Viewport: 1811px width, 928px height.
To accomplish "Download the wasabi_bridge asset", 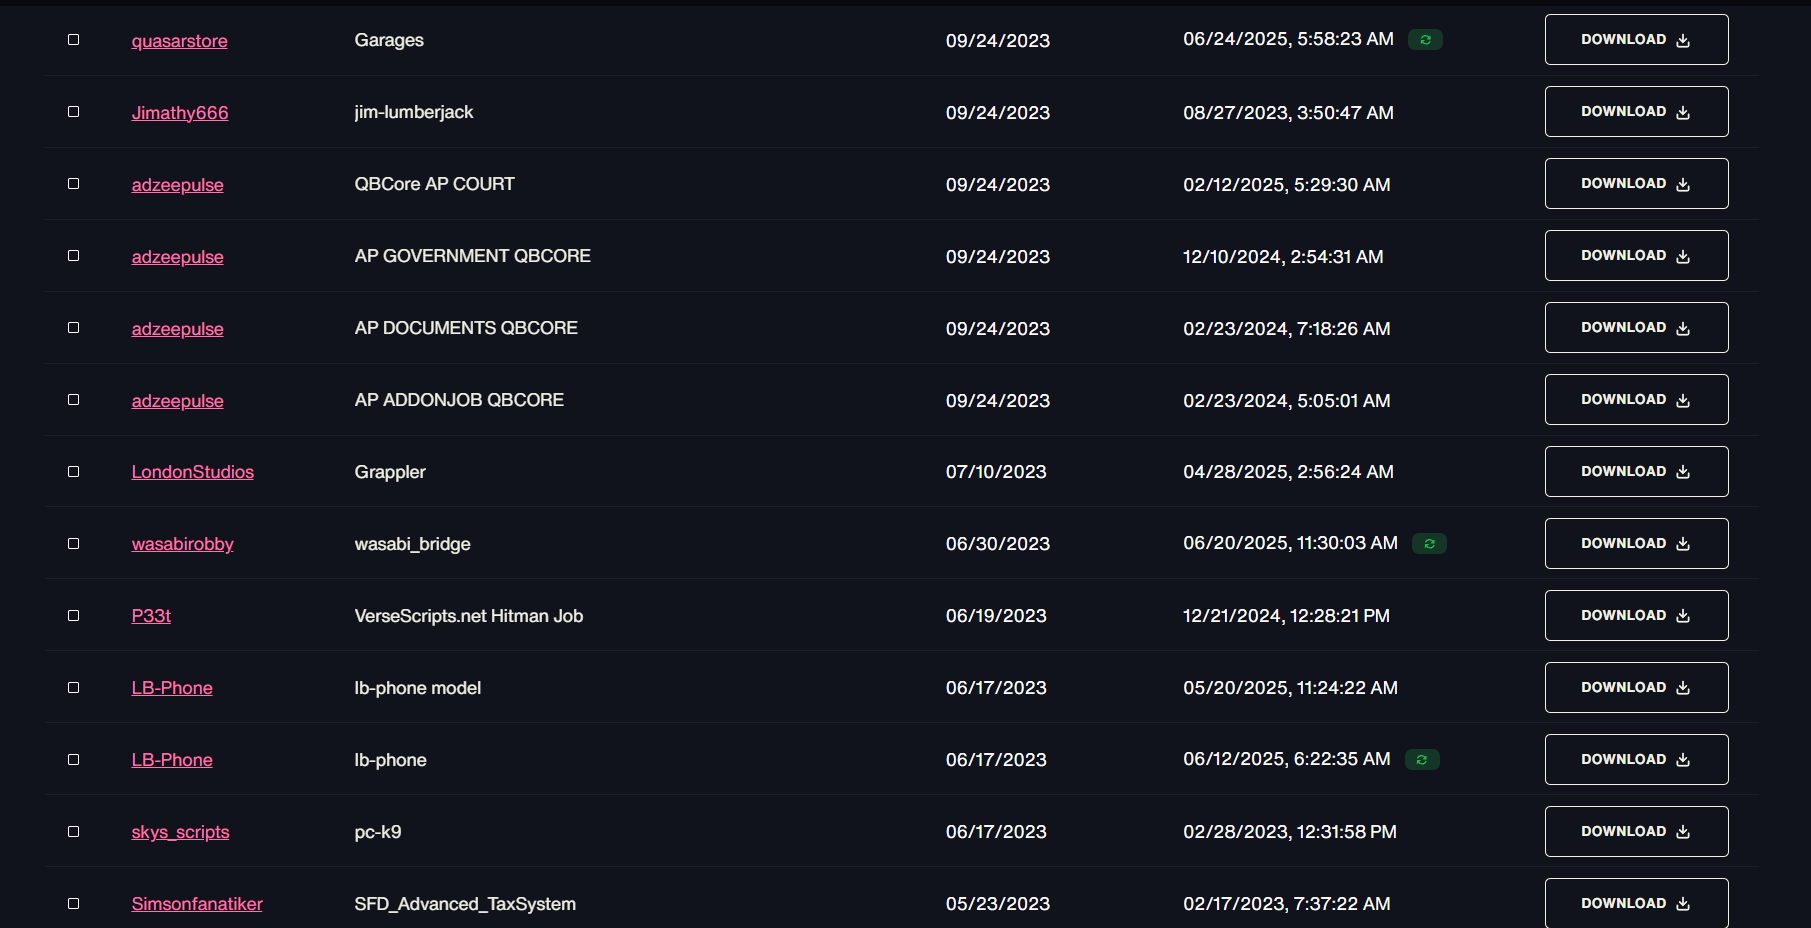I will click(x=1636, y=544).
